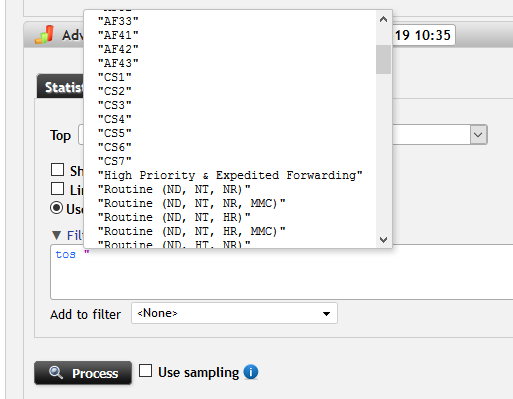
Task: Select "Routine (ND, NT, HR, MMC)" entry
Action: pyautogui.click(x=192, y=231)
